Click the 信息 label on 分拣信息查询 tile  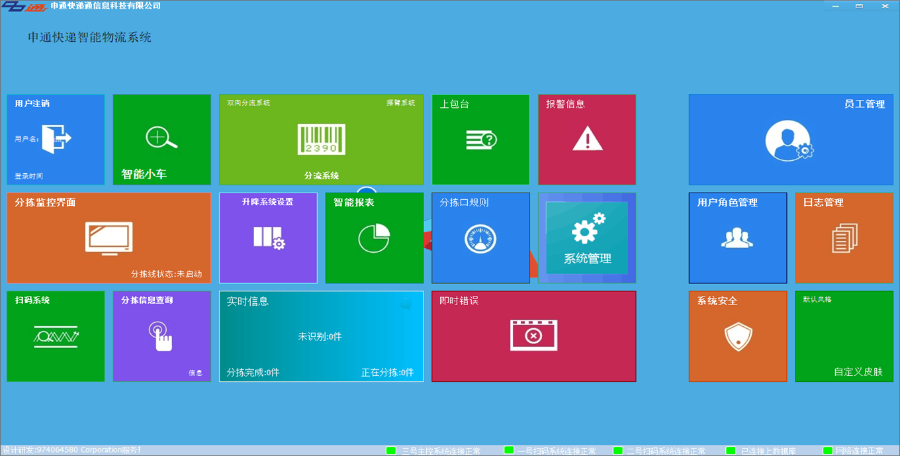pos(196,373)
